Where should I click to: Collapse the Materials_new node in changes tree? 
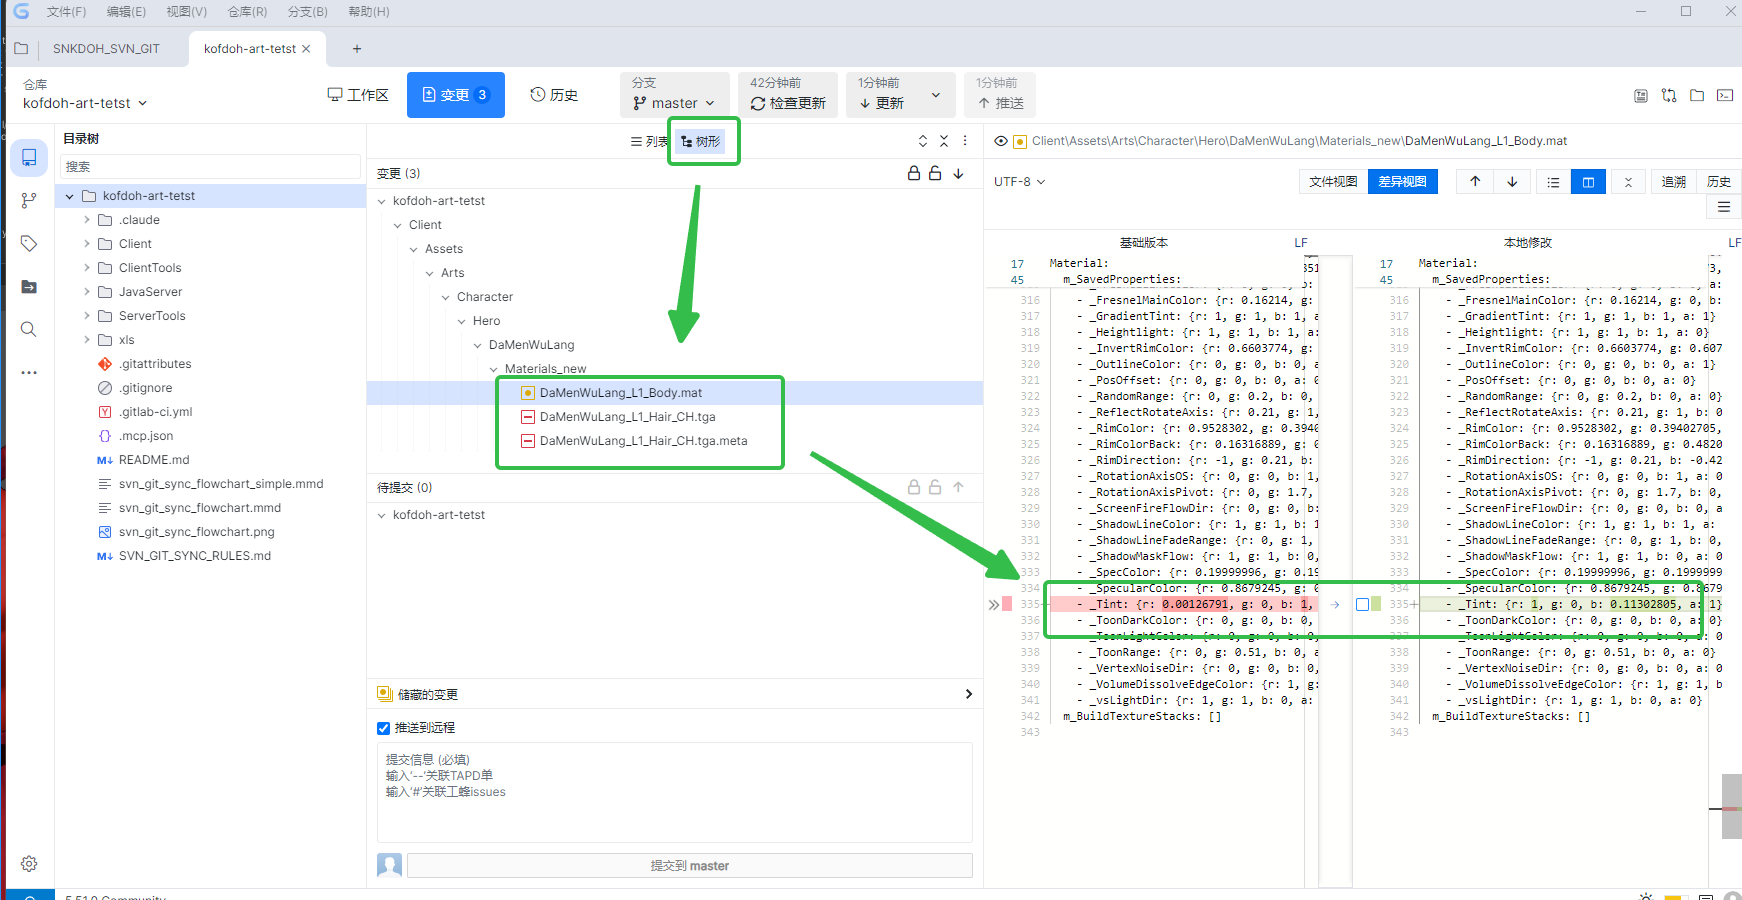(493, 369)
